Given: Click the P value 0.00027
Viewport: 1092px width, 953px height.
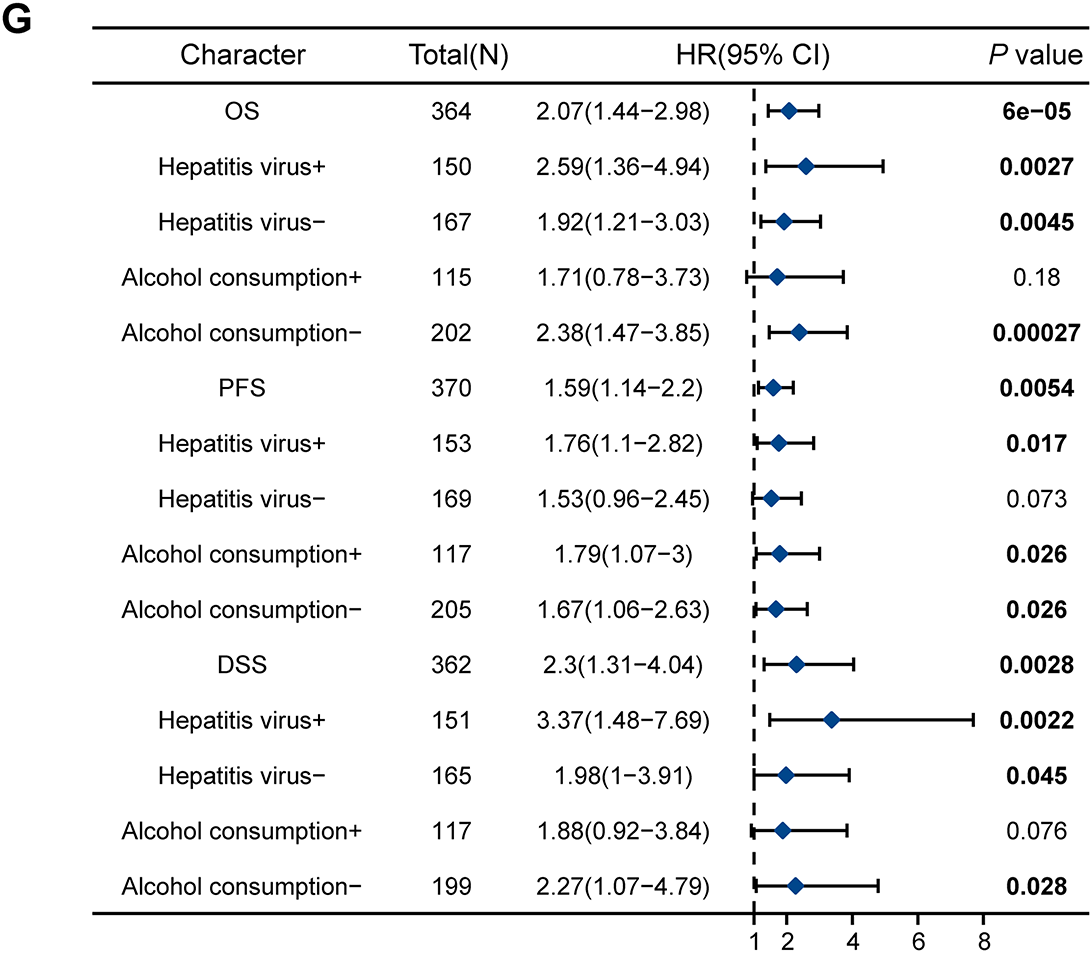Looking at the screenshot, I should [1033, 332].
